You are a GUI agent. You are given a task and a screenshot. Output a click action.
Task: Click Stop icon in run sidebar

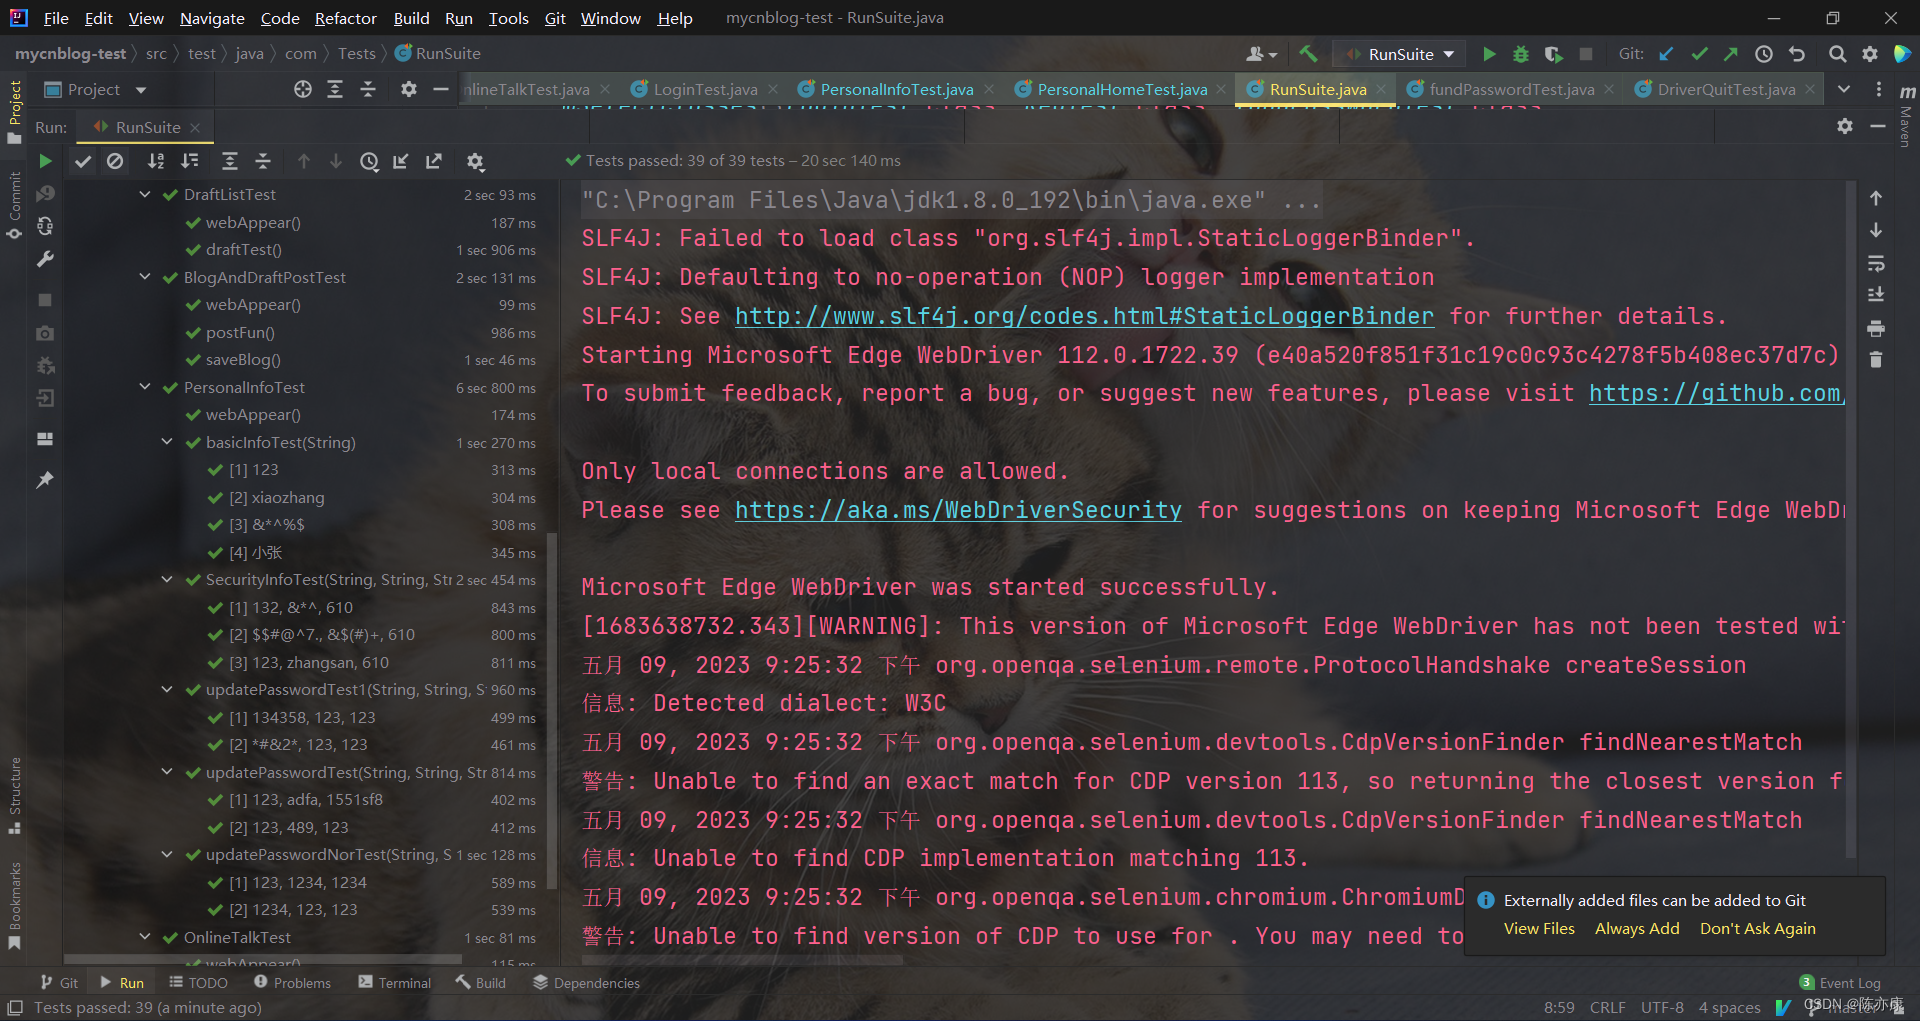pos(45,299)
